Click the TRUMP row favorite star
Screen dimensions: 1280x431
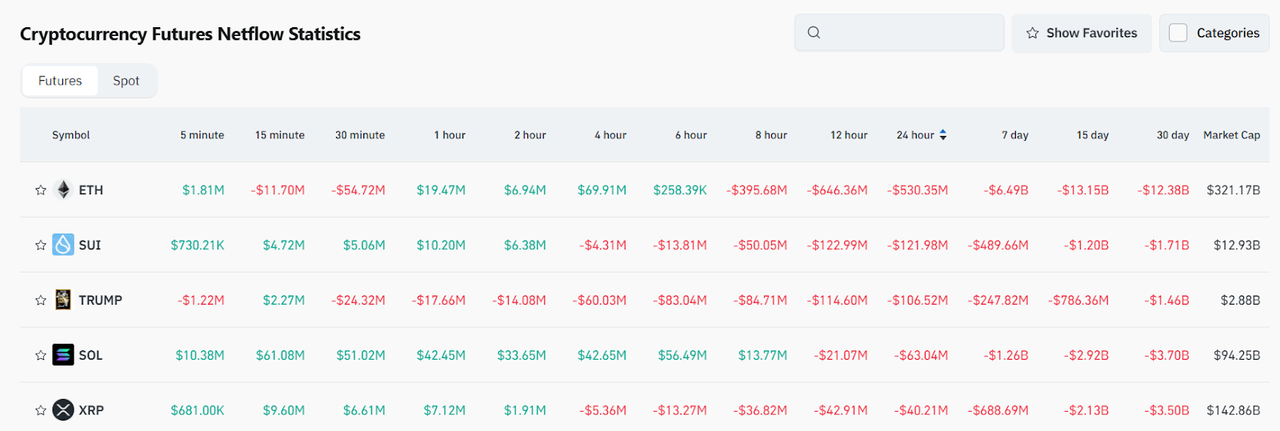tap(41, 300)
